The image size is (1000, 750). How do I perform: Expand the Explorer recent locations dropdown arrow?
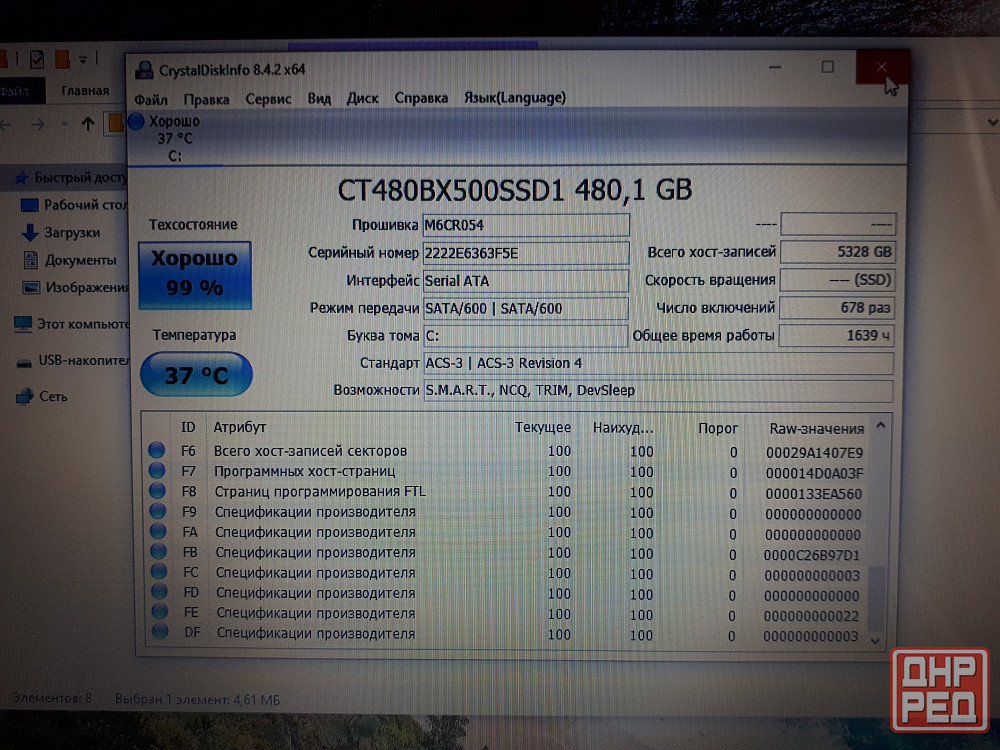pyautogui.click(x=66, y=124)
